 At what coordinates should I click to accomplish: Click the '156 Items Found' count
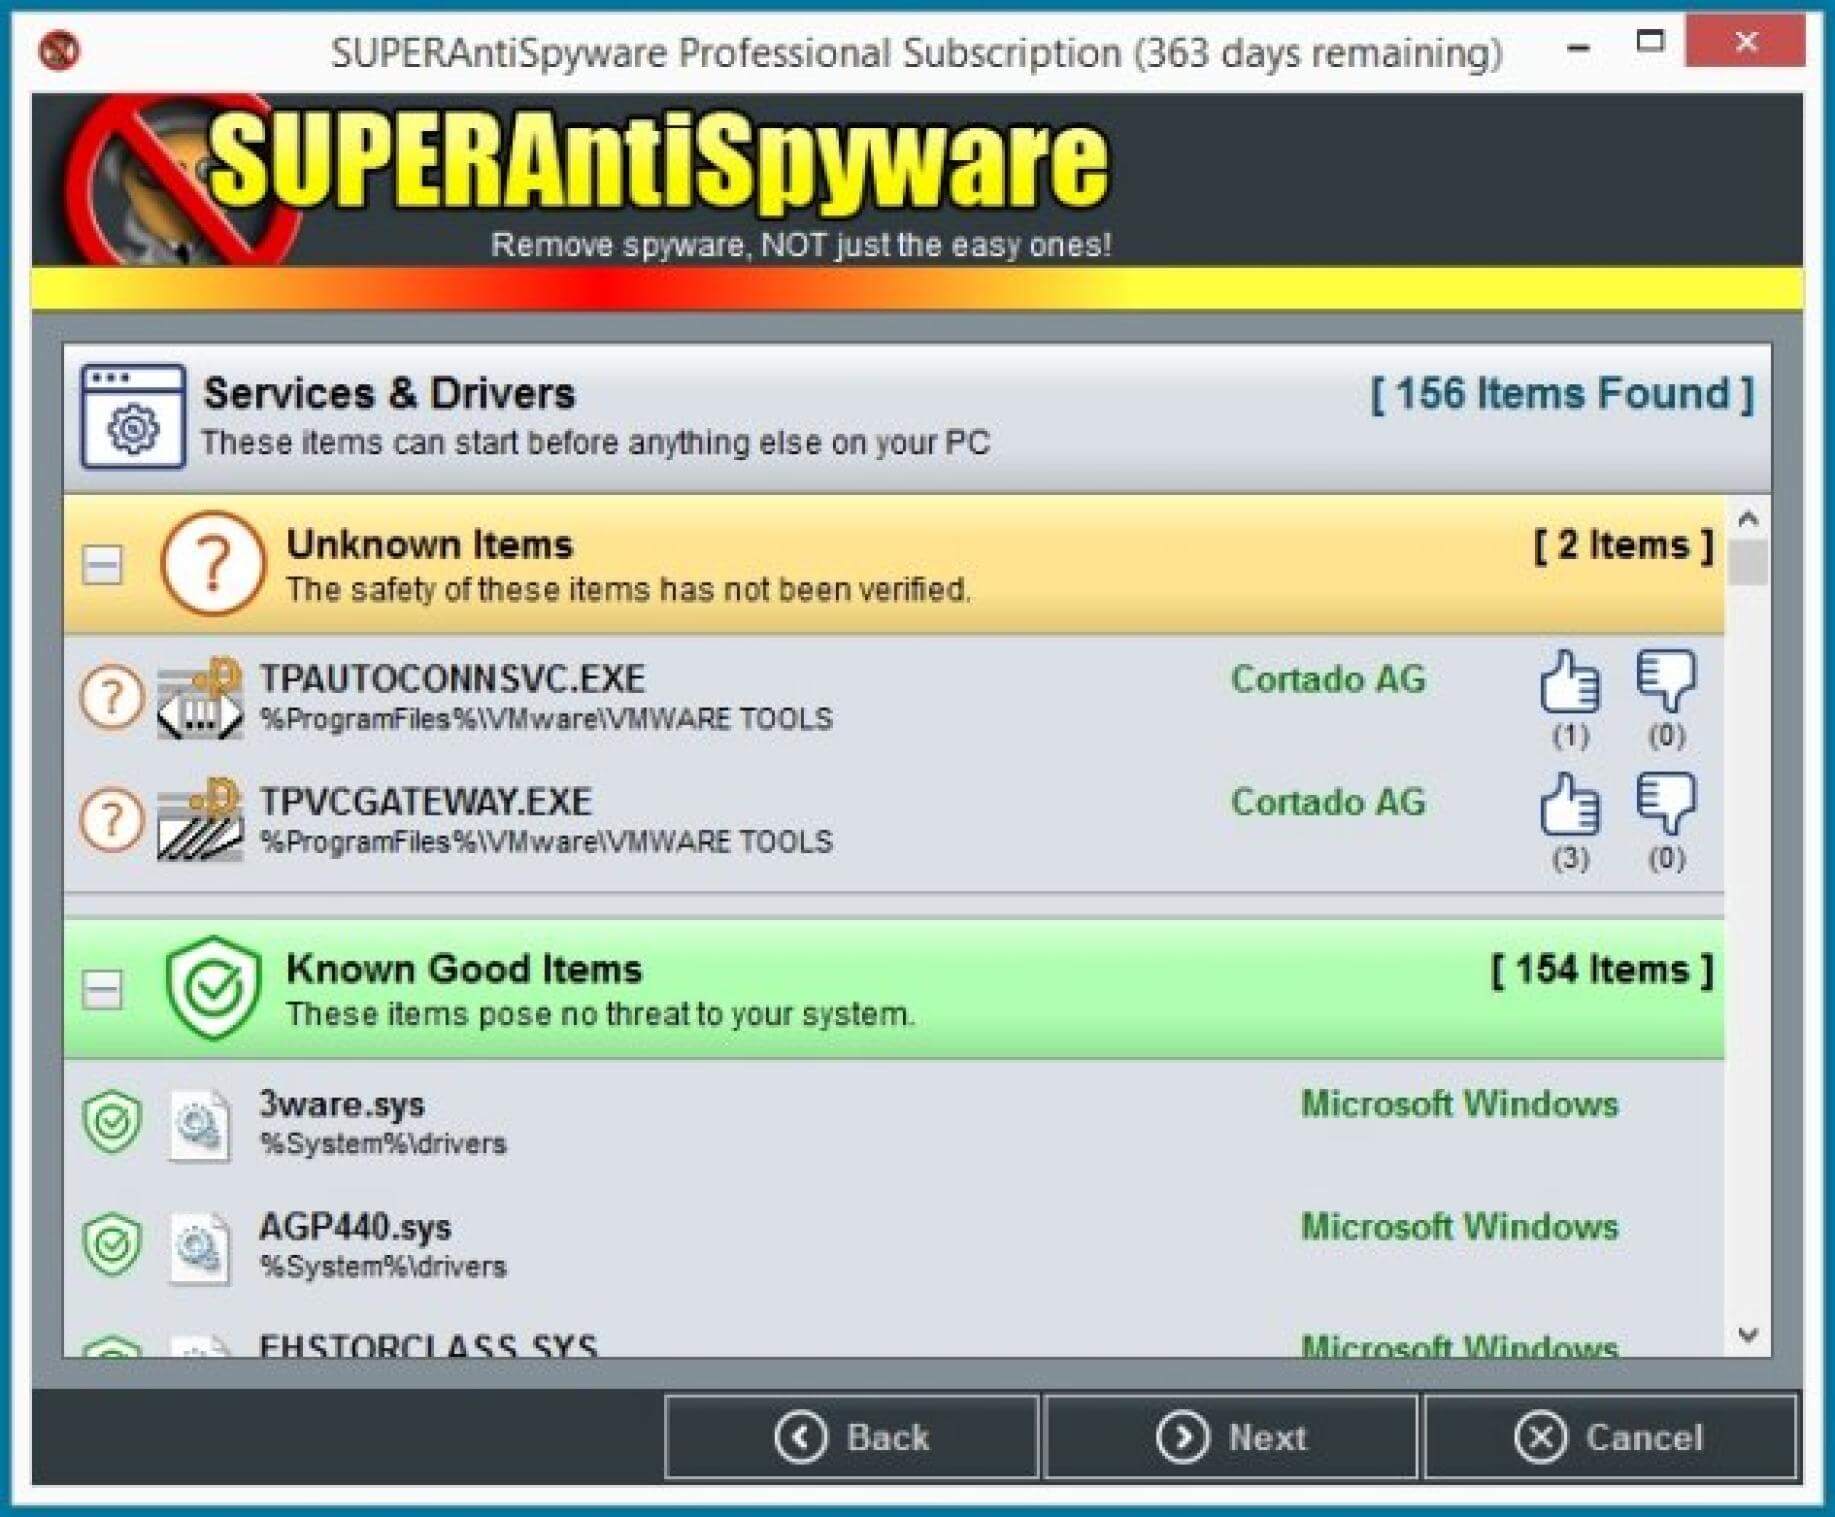click(x=1561, y=394)
